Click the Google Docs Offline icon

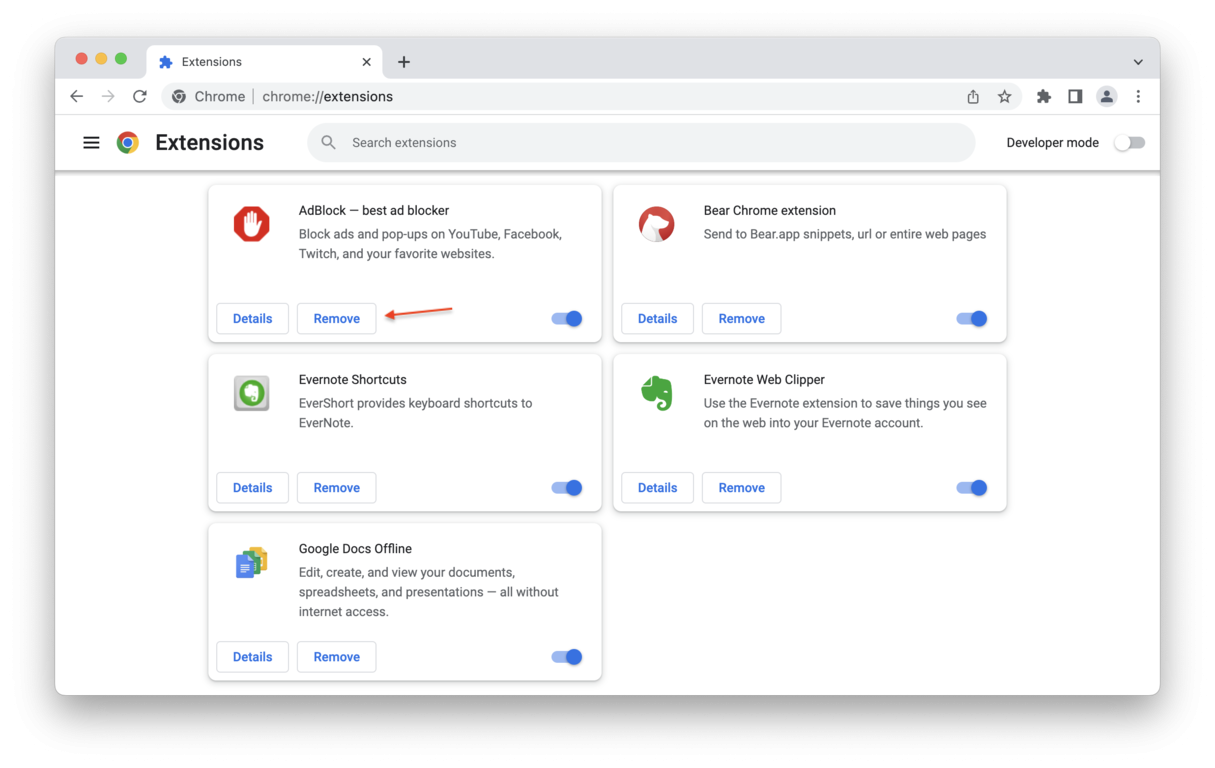click(x=251, y=563)
